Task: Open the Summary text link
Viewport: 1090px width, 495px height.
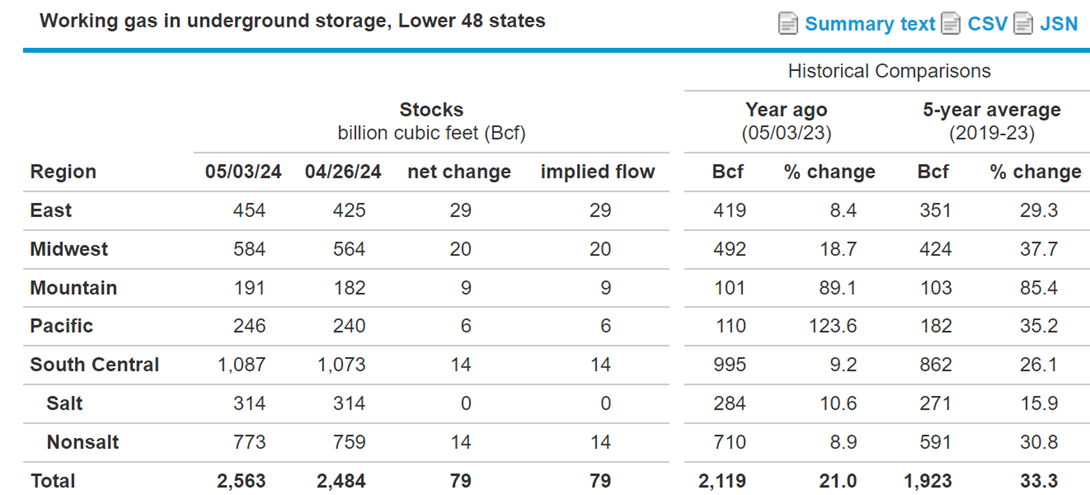Action: click(x=870, y=24)
